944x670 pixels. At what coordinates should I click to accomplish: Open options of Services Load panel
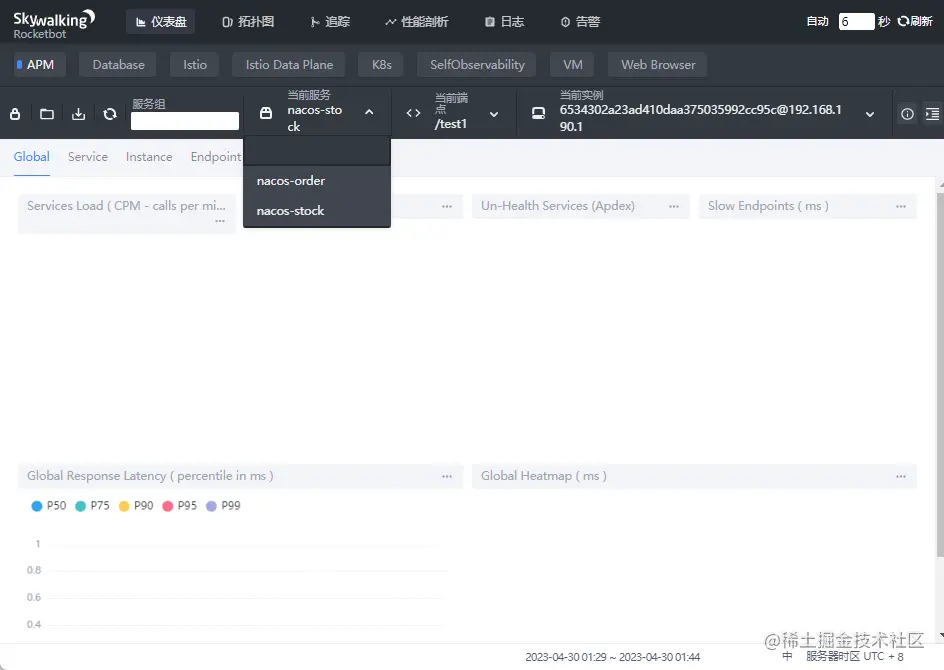(x=220, y=222)
